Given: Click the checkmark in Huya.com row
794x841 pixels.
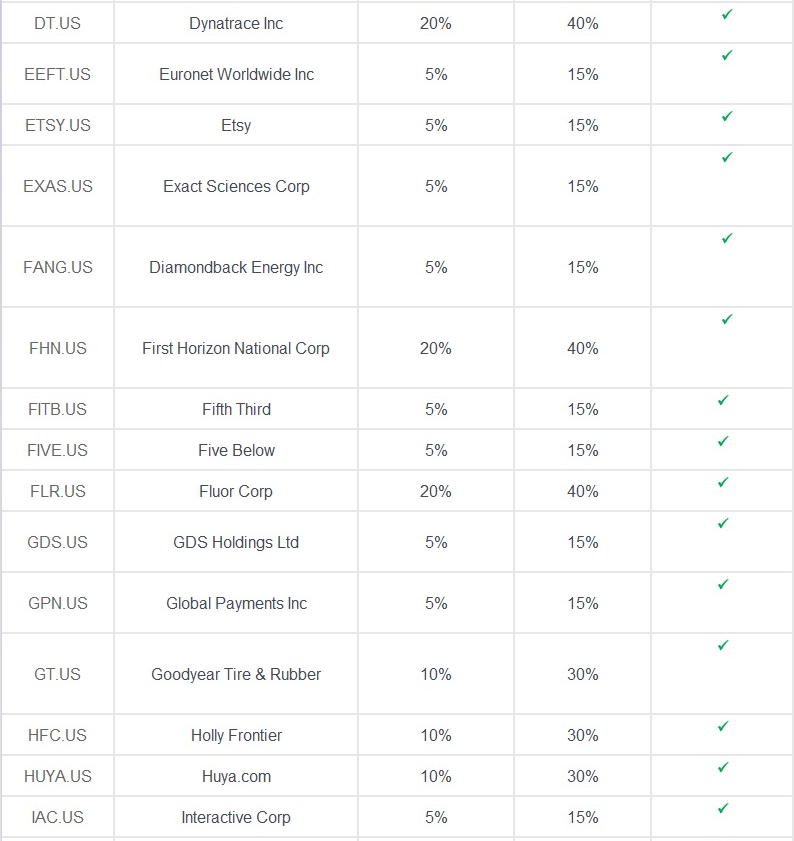Looking at the screenshot, I should click(x=723, y=767).
